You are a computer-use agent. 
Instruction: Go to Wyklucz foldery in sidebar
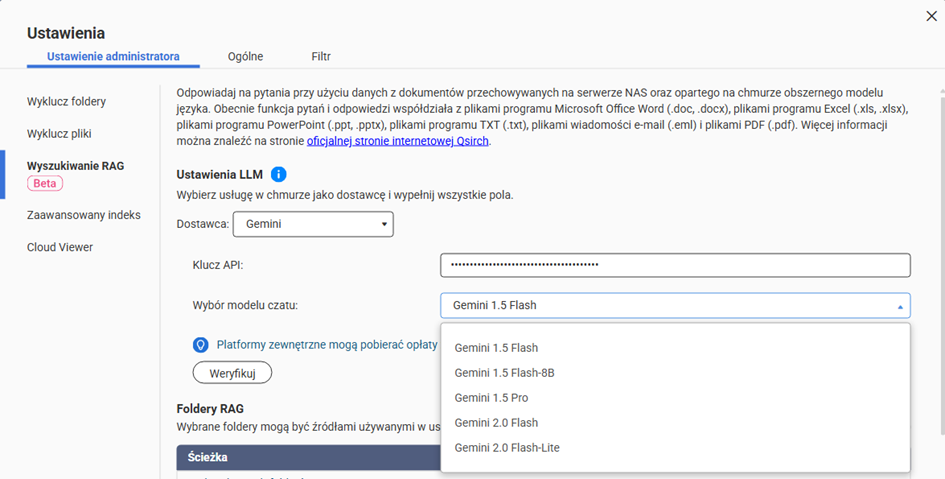coord(66,101)
